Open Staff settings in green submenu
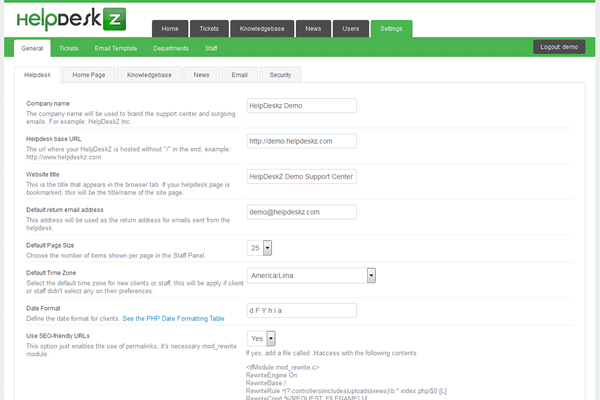The width and height of the screenshot is (600, 400). [212, 47]
